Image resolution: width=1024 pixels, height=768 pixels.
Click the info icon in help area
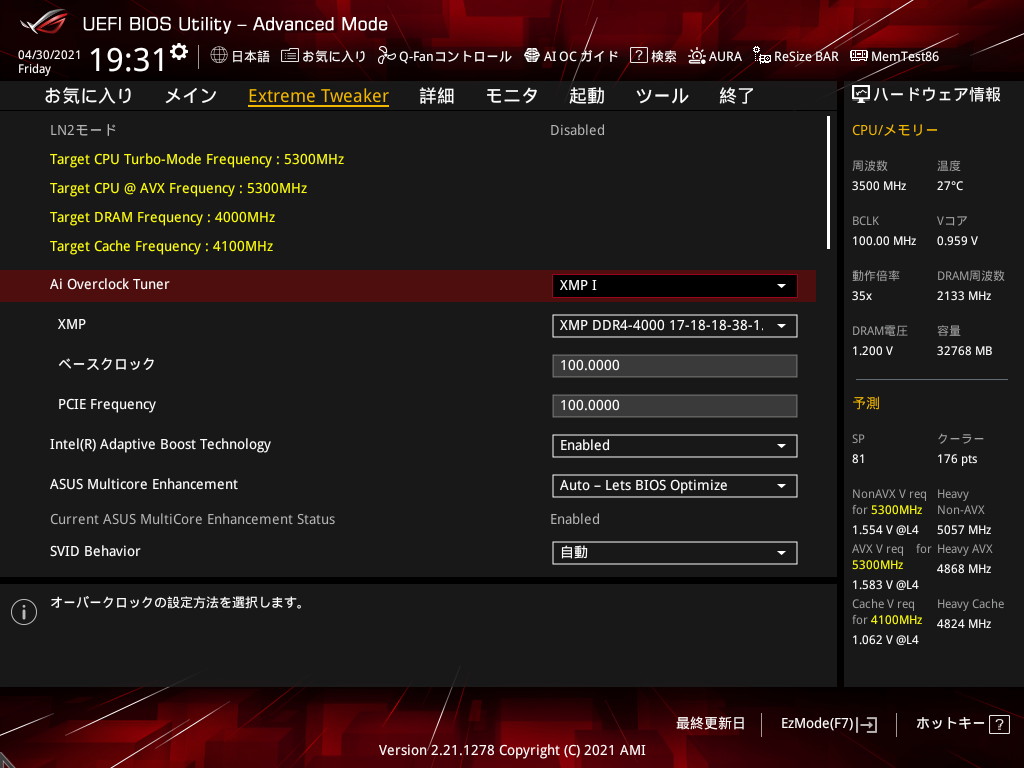24,612
